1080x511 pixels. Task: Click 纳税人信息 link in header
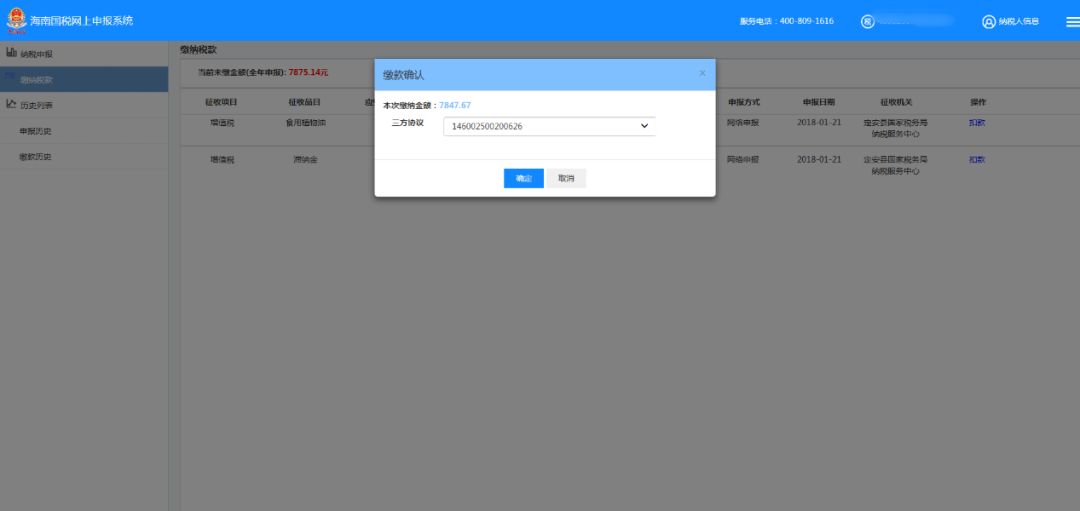point(1019,22)
